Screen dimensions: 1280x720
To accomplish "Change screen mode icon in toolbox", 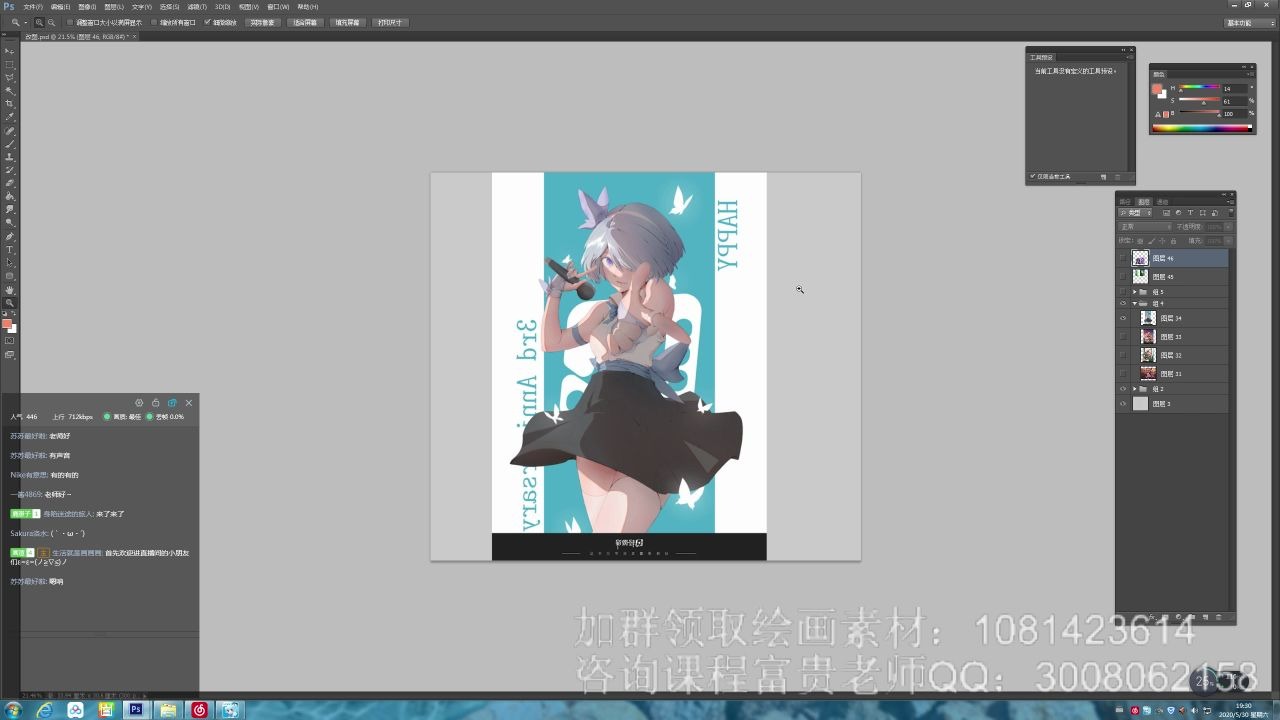I will [10, 355].
